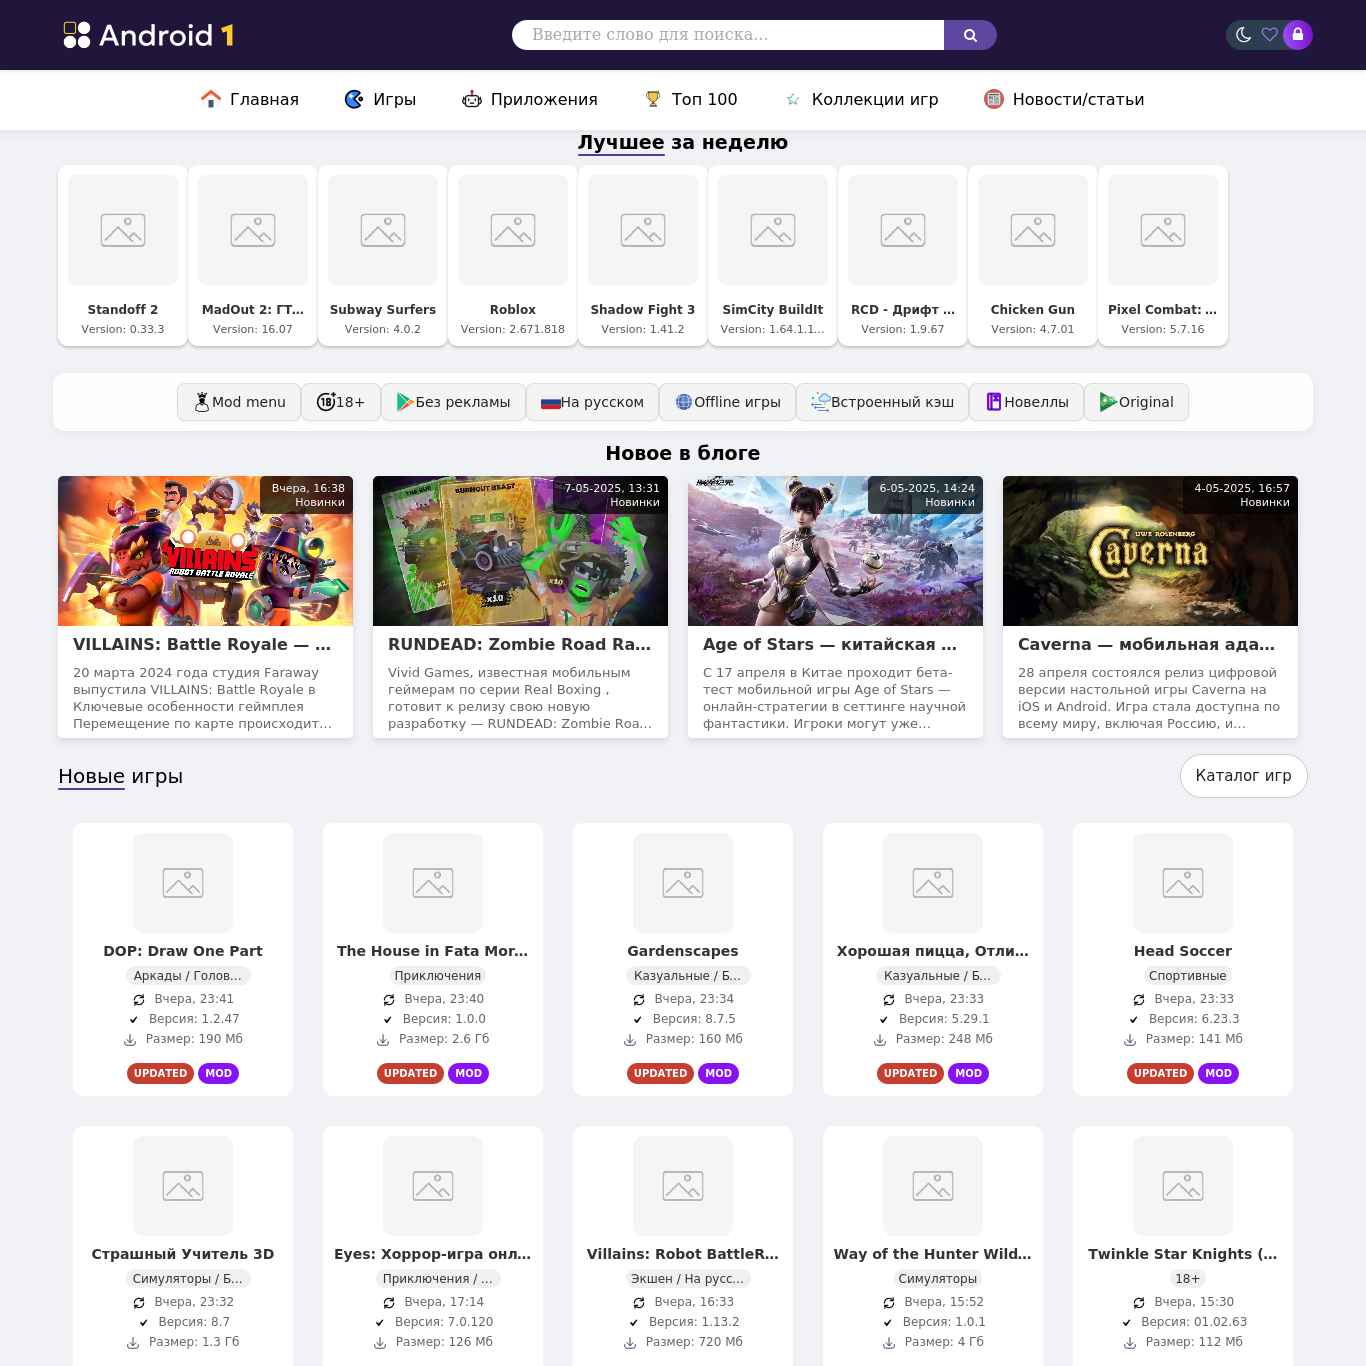Open VILLAINS: Battle Royale blog image
The height and width of the screenshot is (1366, 1366).
click(205, 551)
